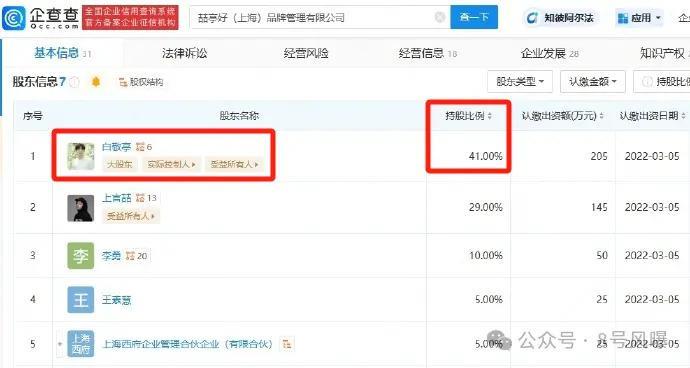Open 白敬亭's avatar photo
This screenshot has height=368, width=690.
point(81,156)
